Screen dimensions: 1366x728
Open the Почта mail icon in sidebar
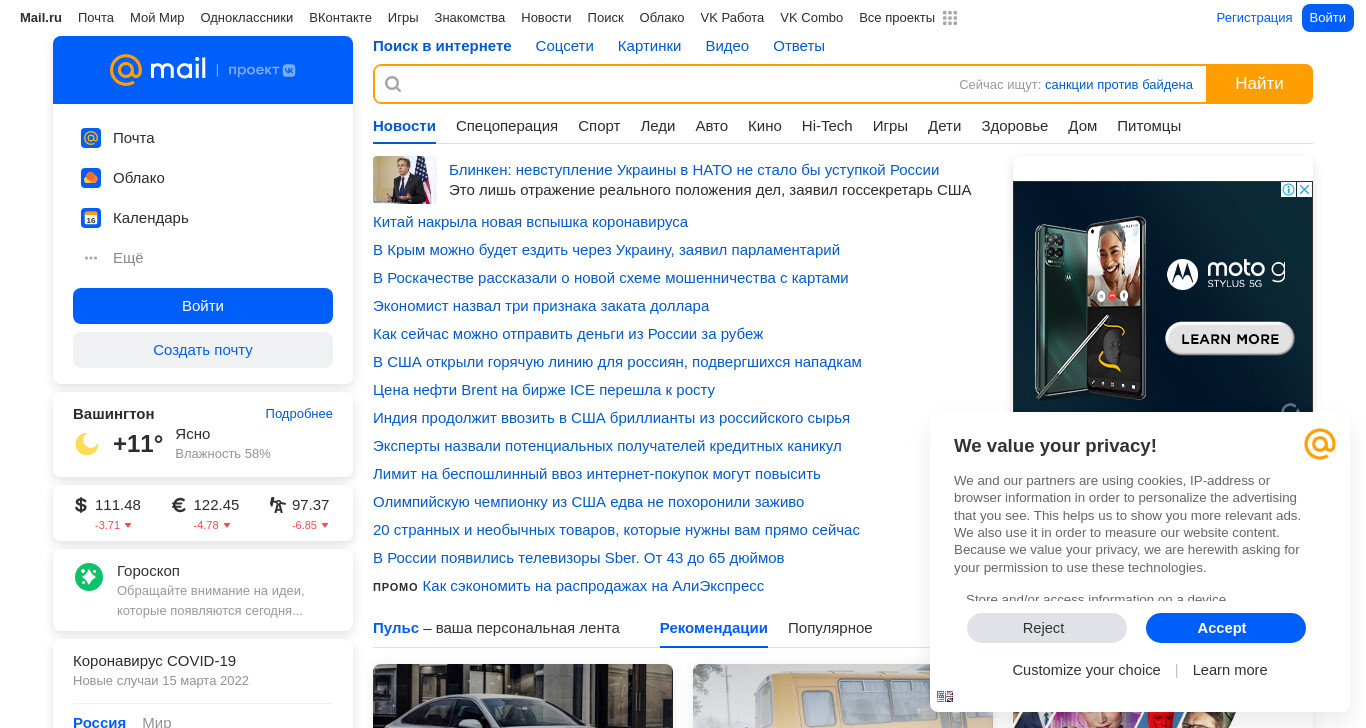tap(91, 138)
